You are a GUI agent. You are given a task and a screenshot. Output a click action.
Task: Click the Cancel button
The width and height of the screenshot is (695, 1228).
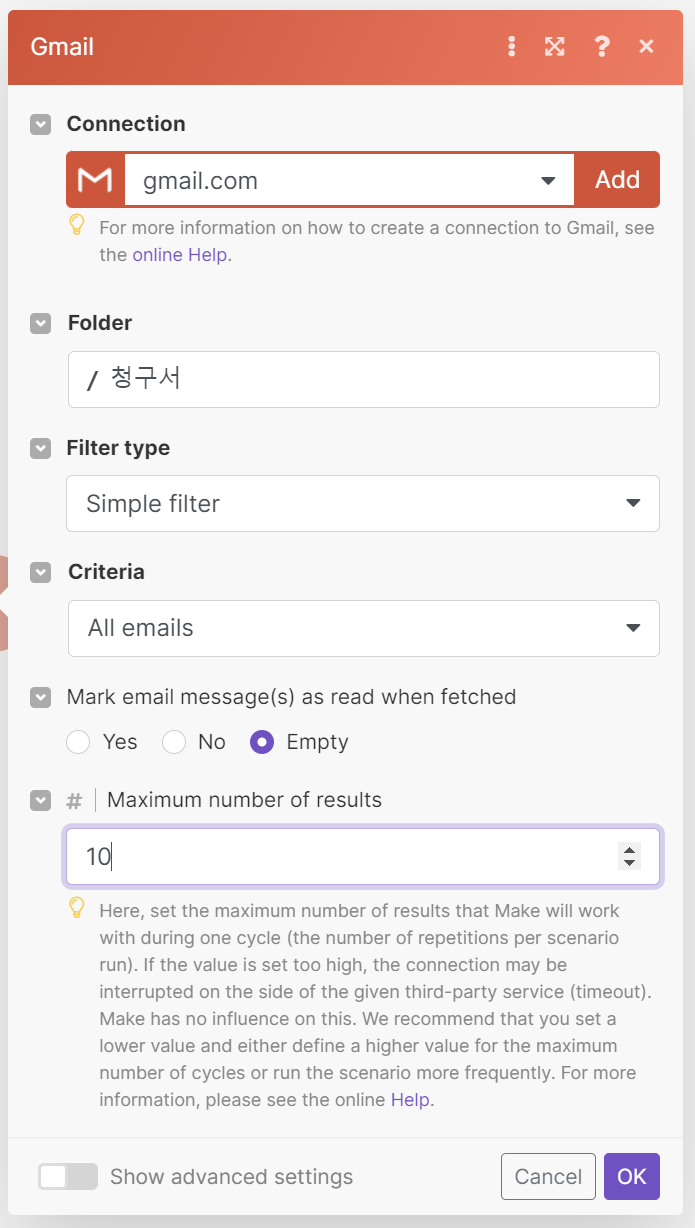click(548, 1177)
